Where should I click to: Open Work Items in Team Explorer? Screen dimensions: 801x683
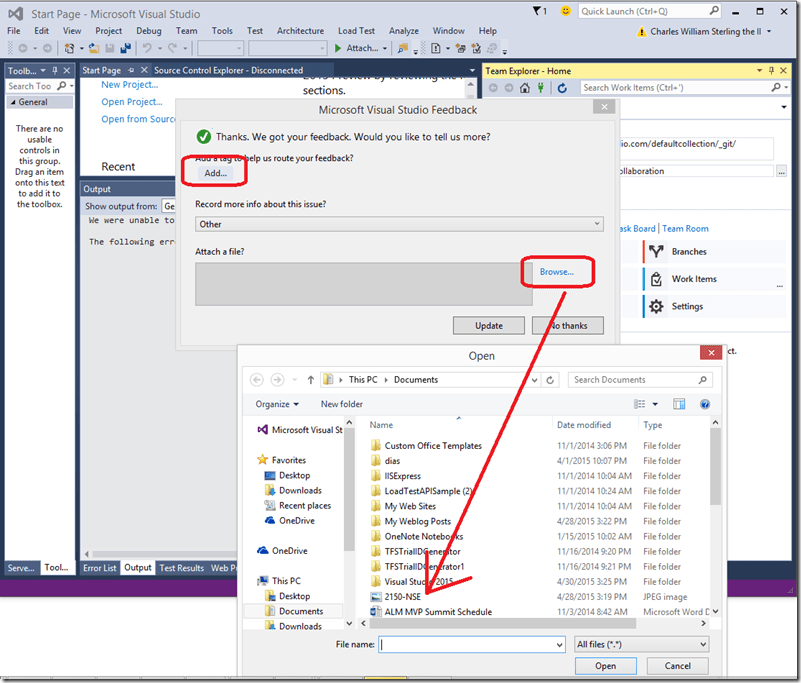(697, 279)
